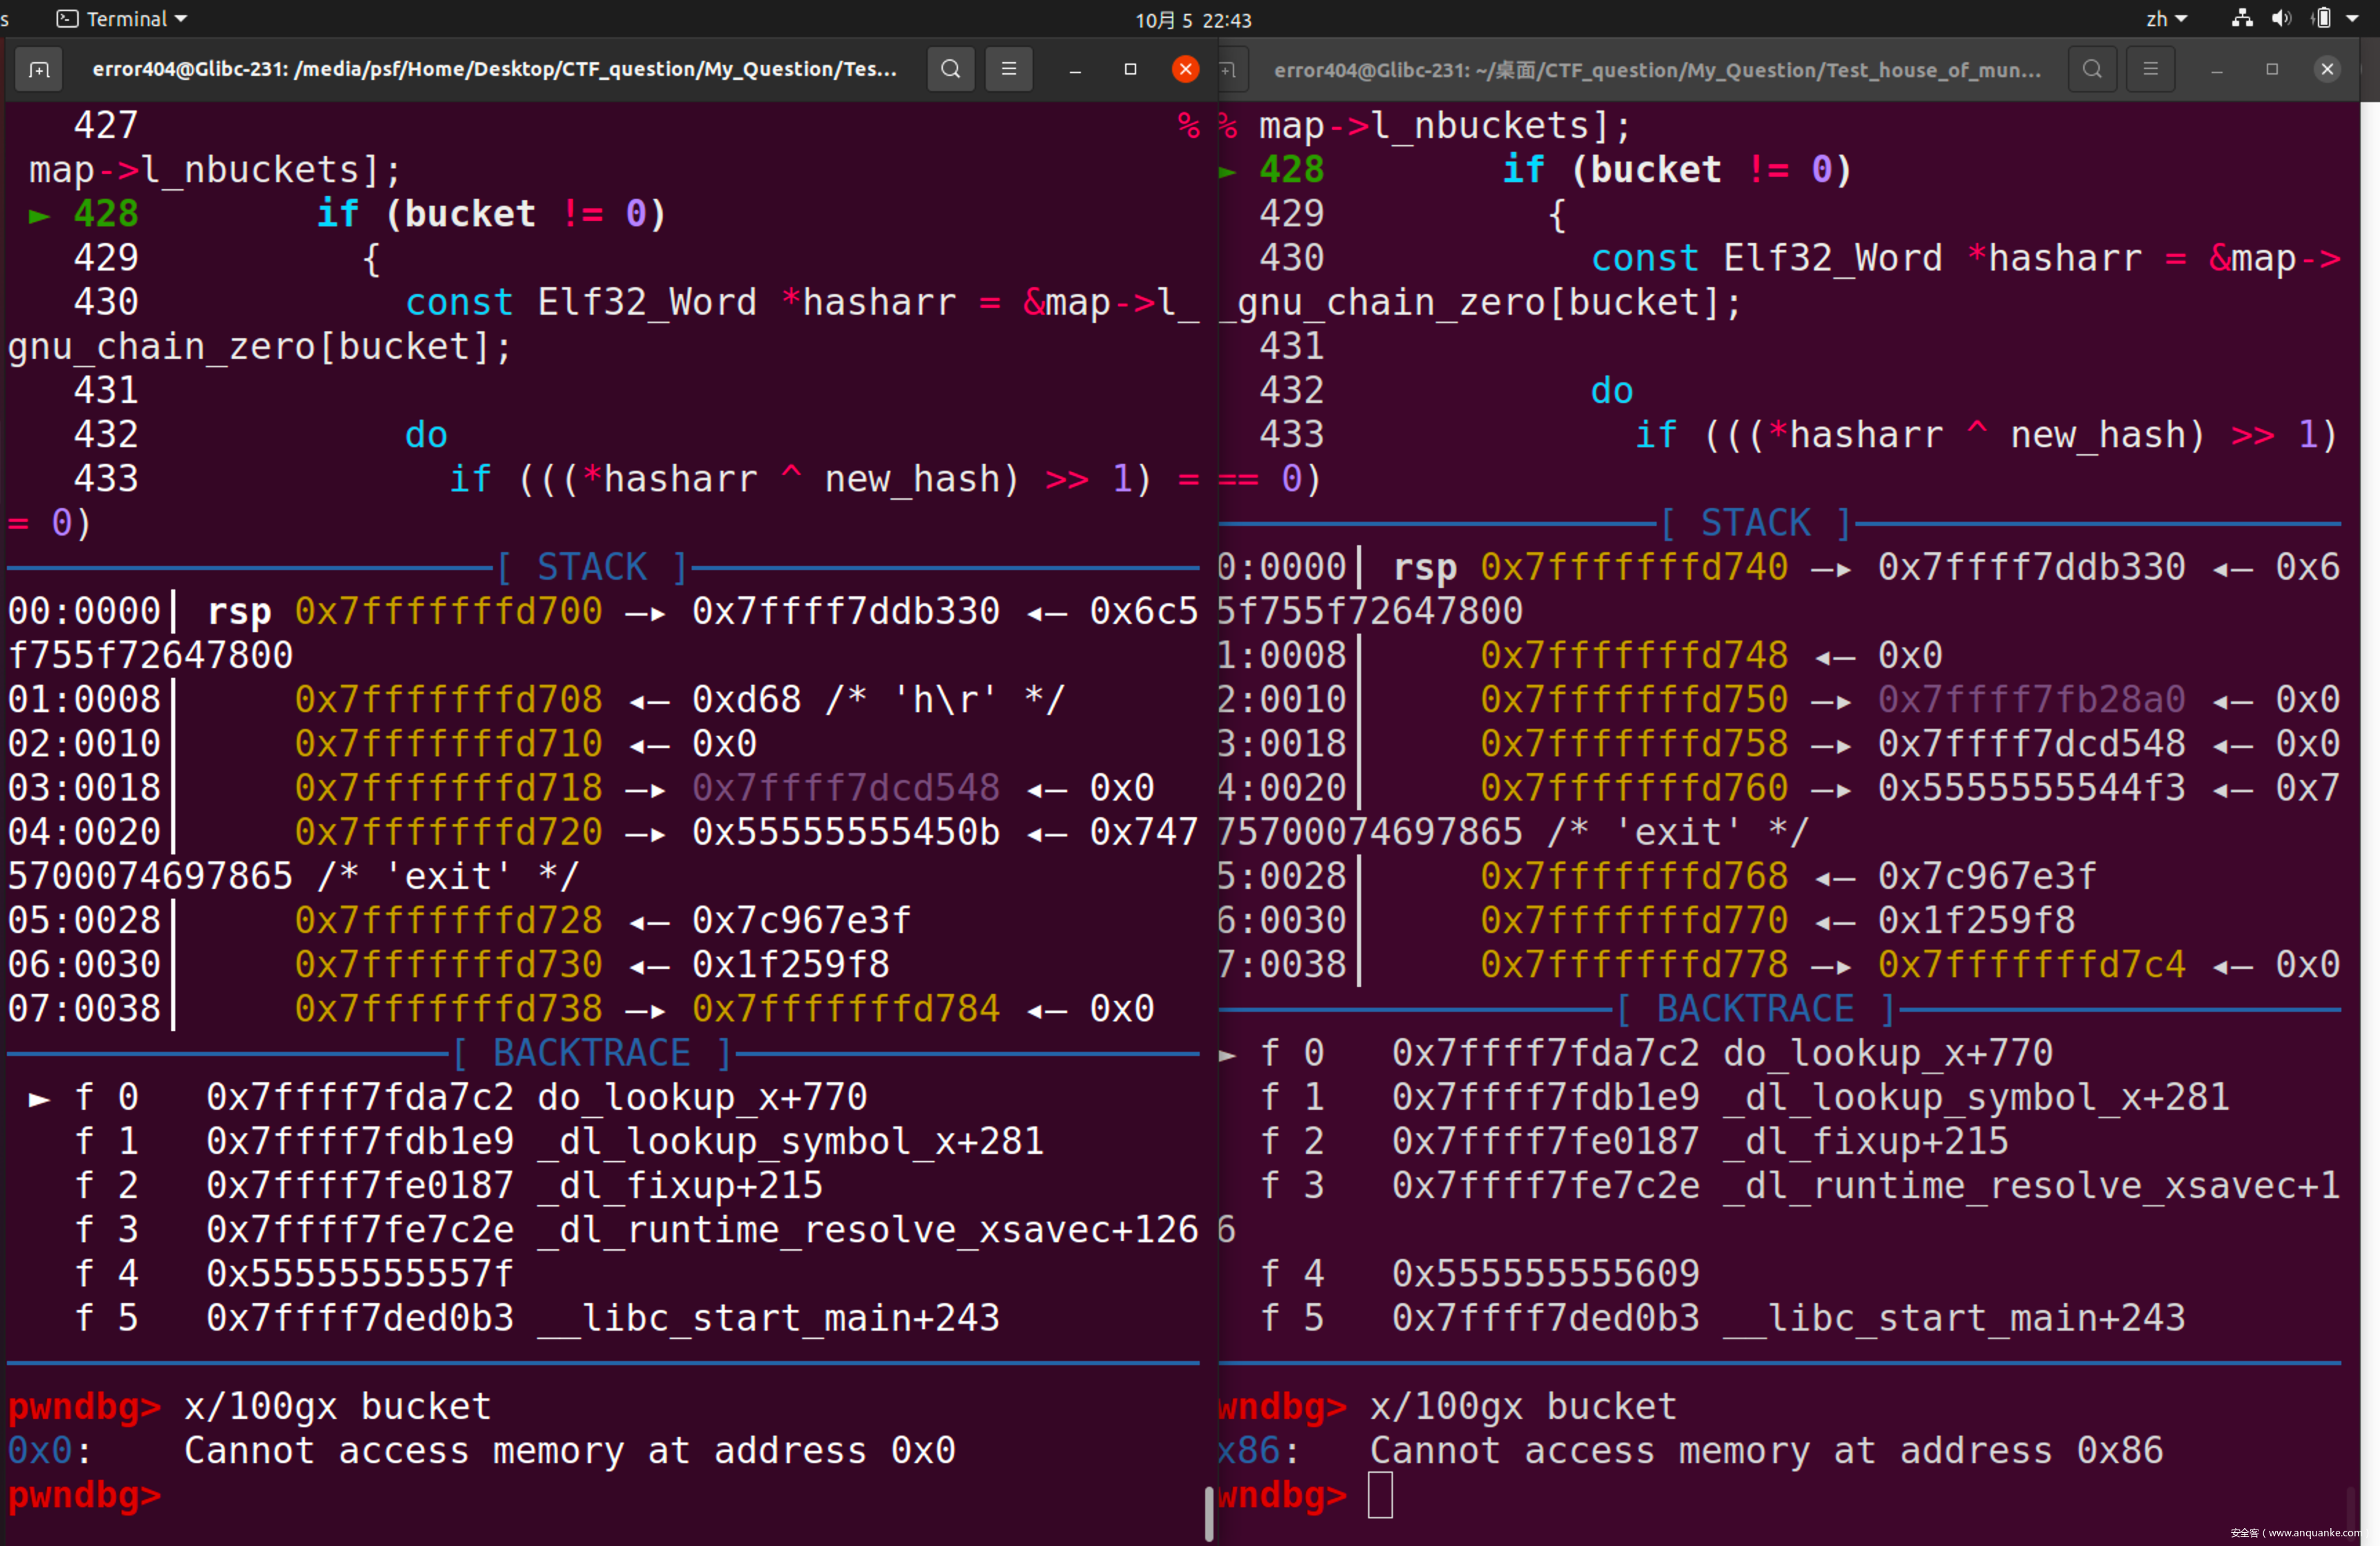Open new tab in left terminal

[39, 69]
